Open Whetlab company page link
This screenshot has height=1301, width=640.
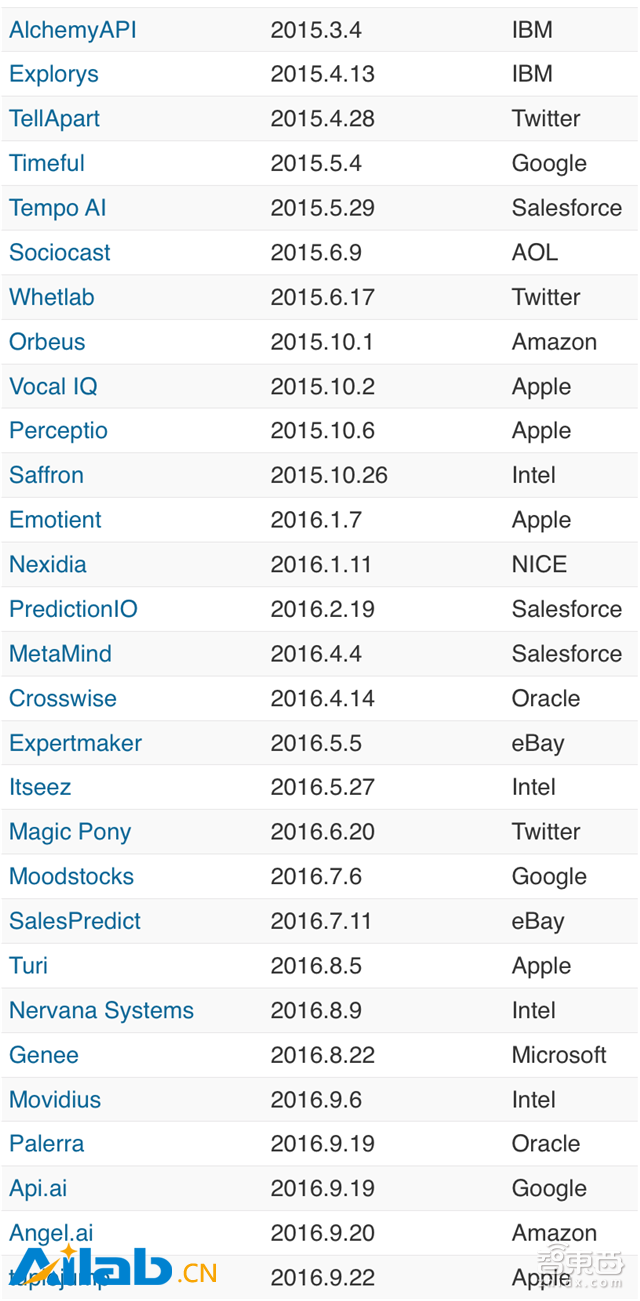50,297
